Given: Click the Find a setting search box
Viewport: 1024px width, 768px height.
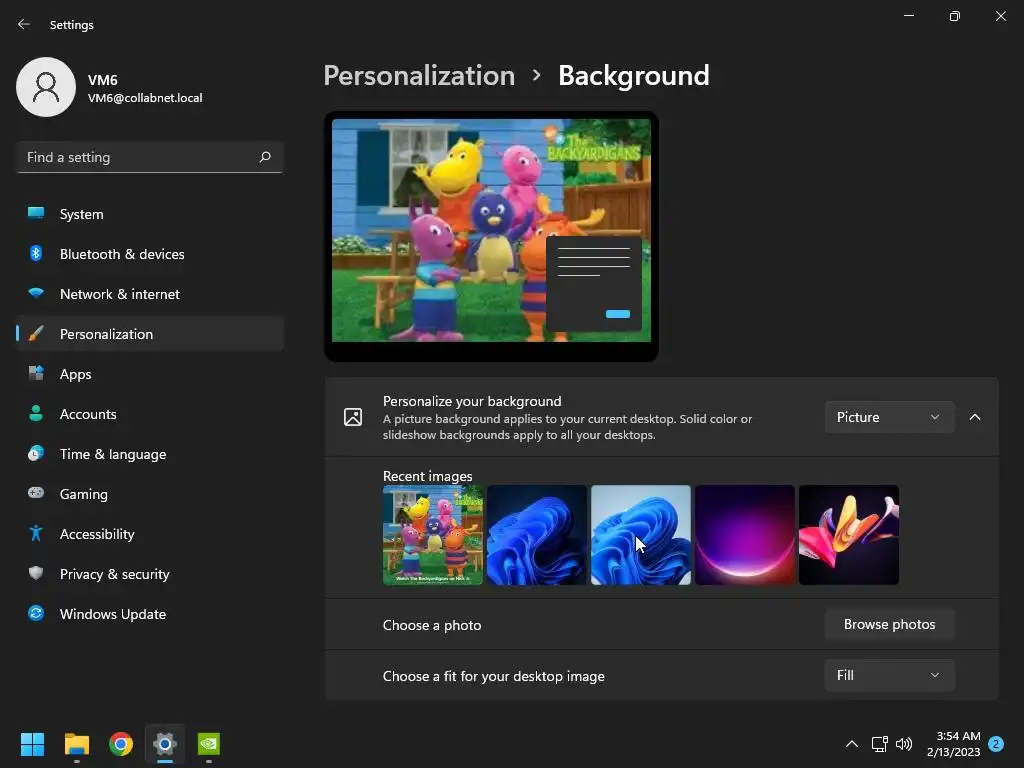Looking at the screenshot, I should tap(150, 157).
